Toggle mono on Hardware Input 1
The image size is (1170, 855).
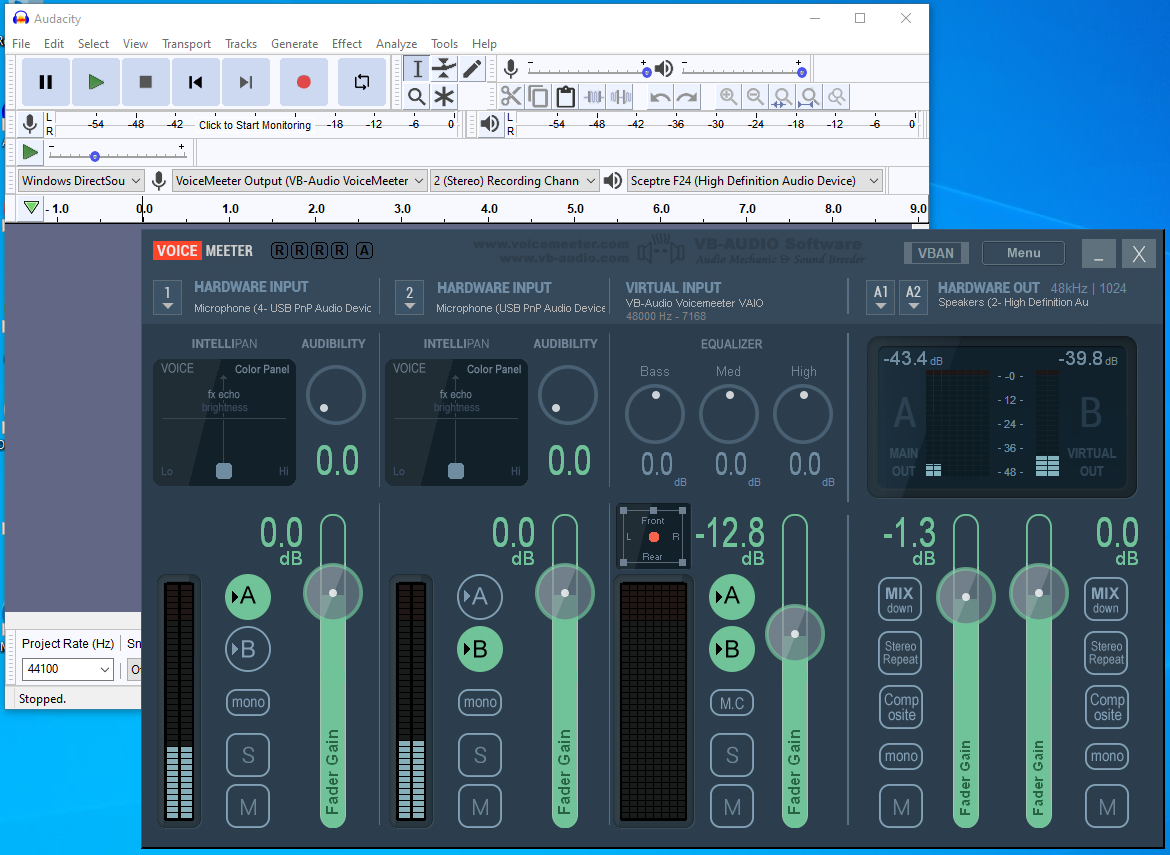(x=248, y=702)
